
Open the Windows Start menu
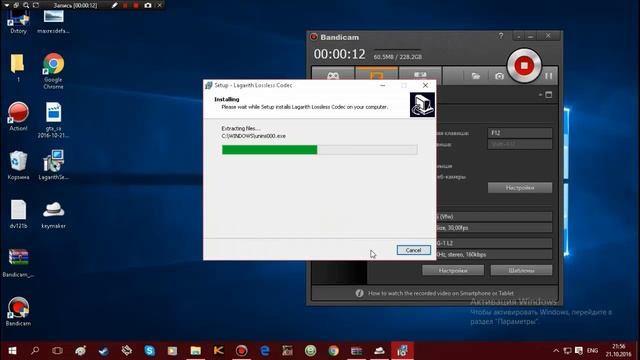click(x=12, y=351)
